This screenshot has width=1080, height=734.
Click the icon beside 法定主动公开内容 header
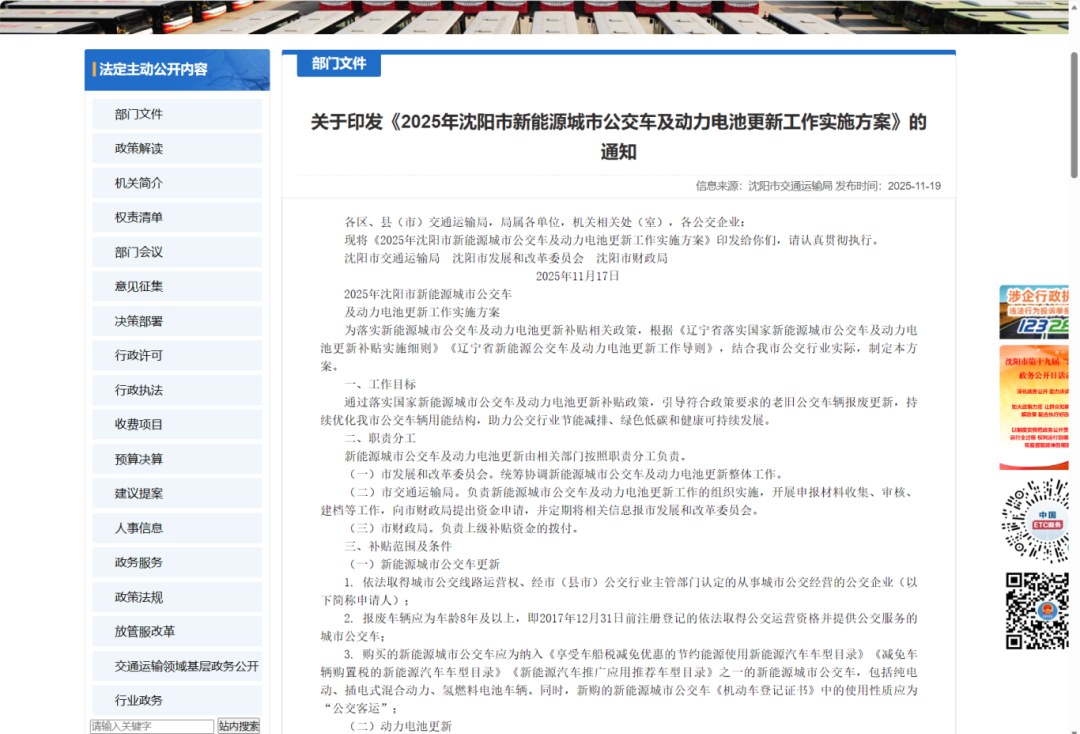[x=93, y=70]
